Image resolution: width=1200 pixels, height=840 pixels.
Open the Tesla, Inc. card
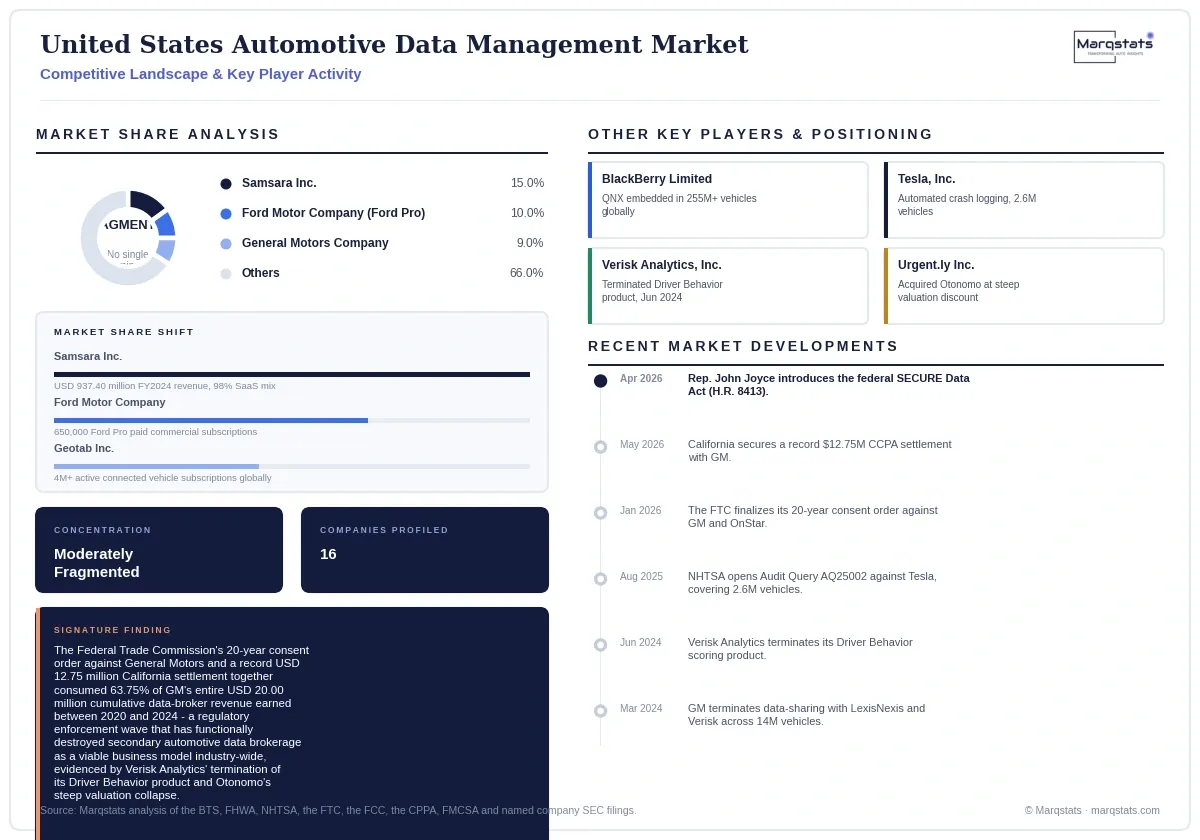click(1024, 200)
